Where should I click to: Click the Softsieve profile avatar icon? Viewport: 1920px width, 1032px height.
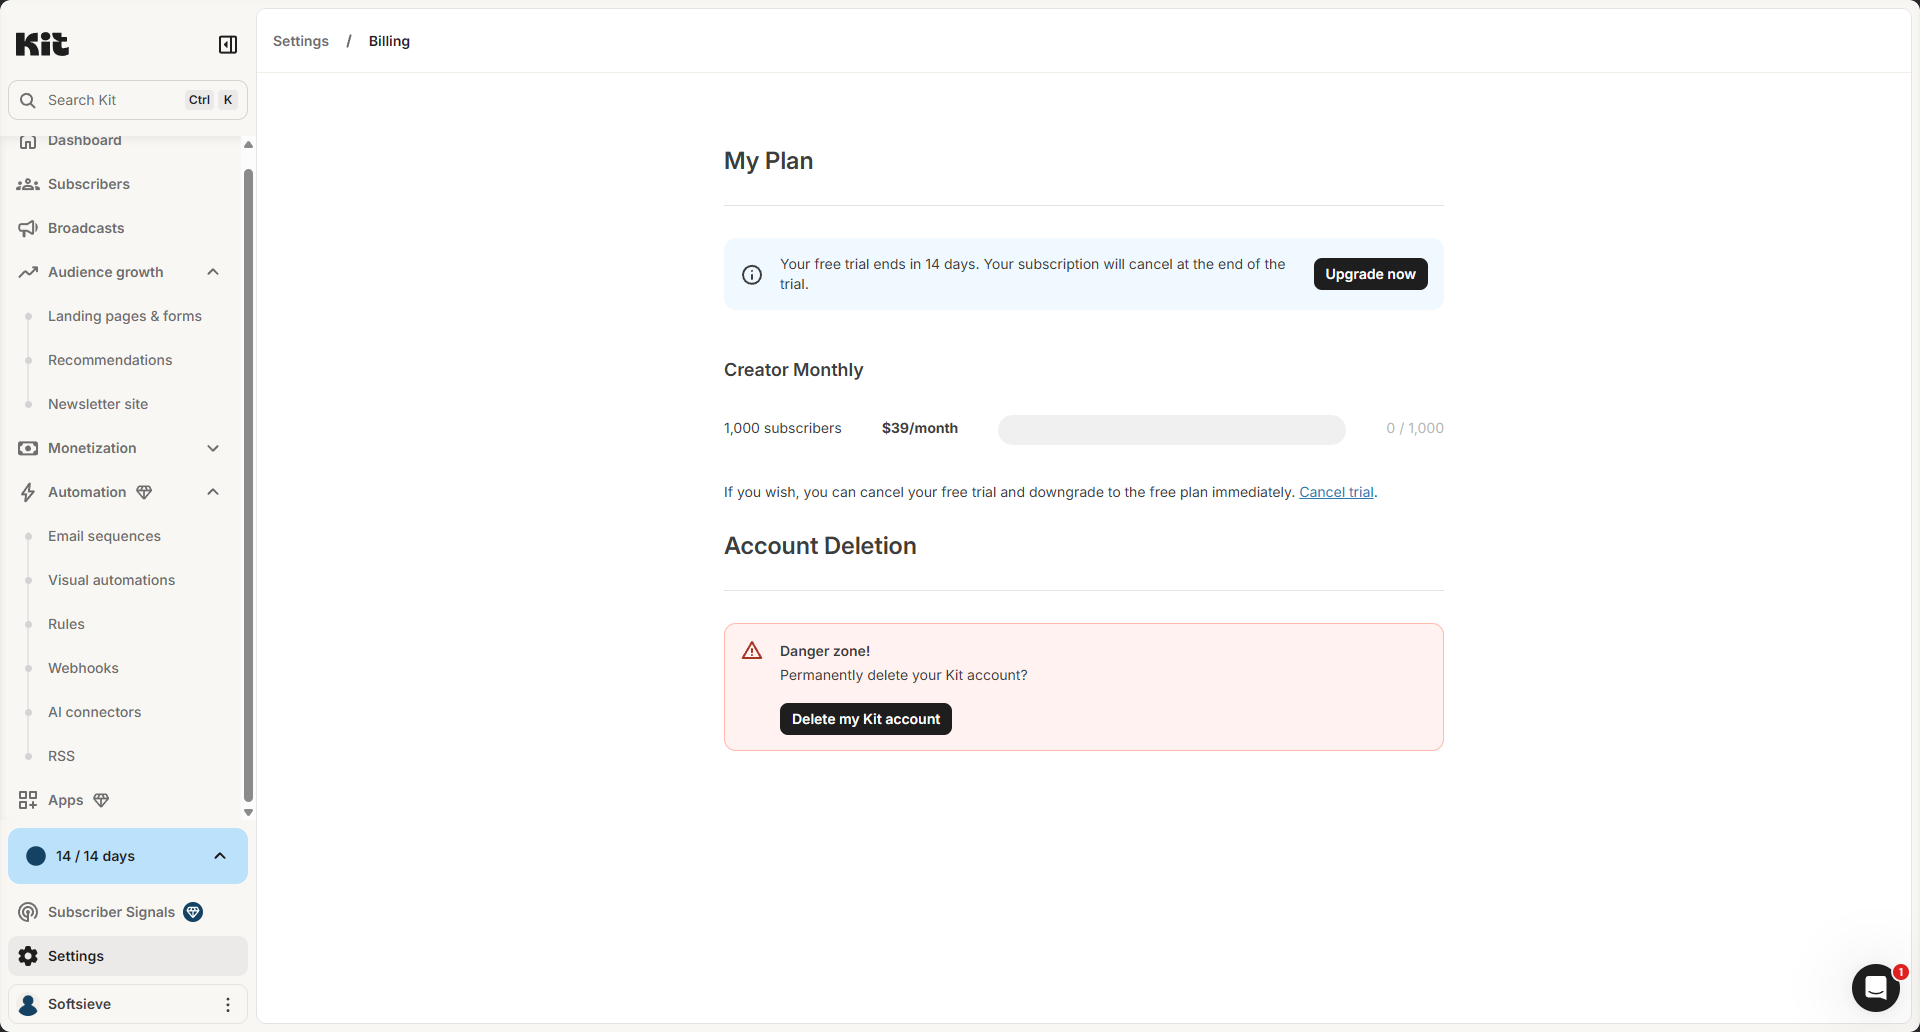pos(29,1004)
